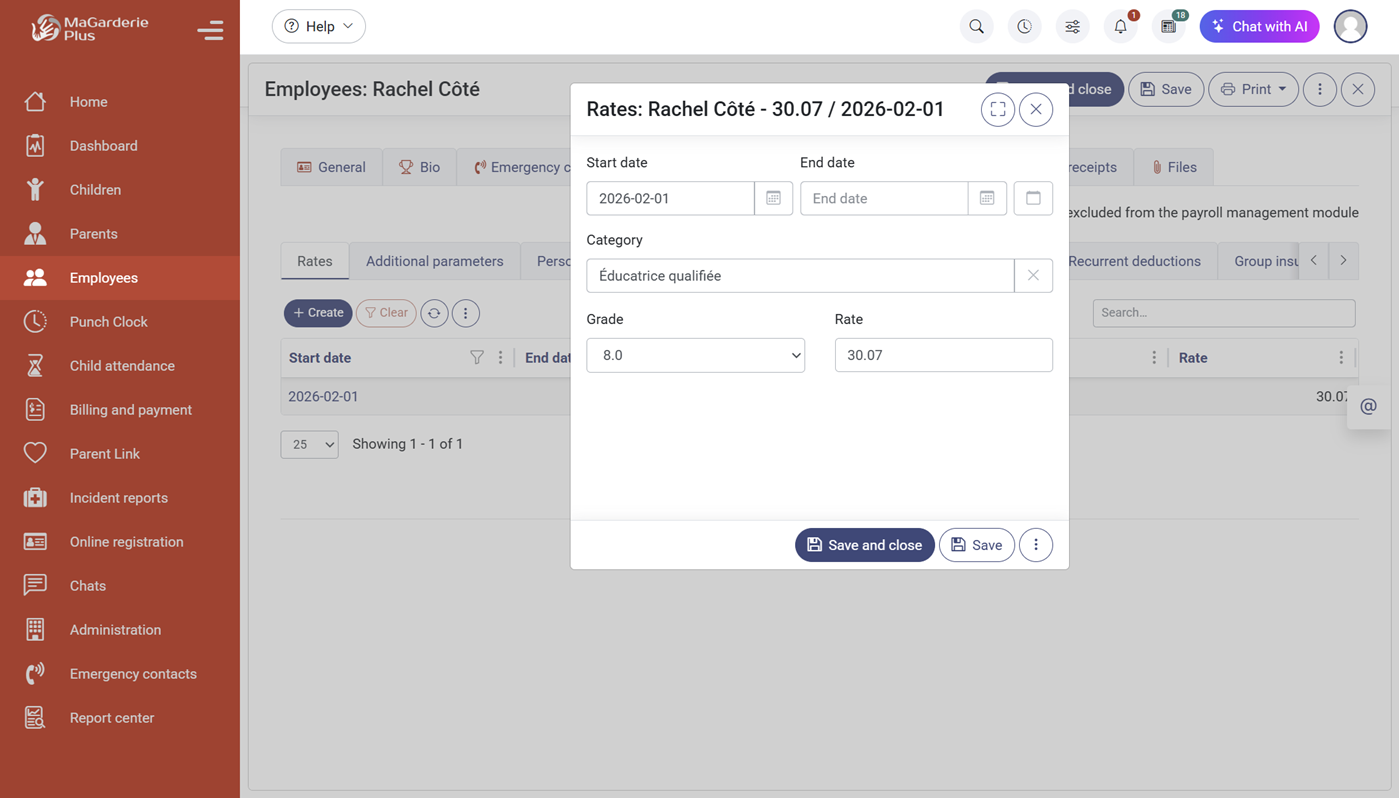The image size is (1400, 798).
Task: Open Chats in the sidebar
Action: pos(120,586)
